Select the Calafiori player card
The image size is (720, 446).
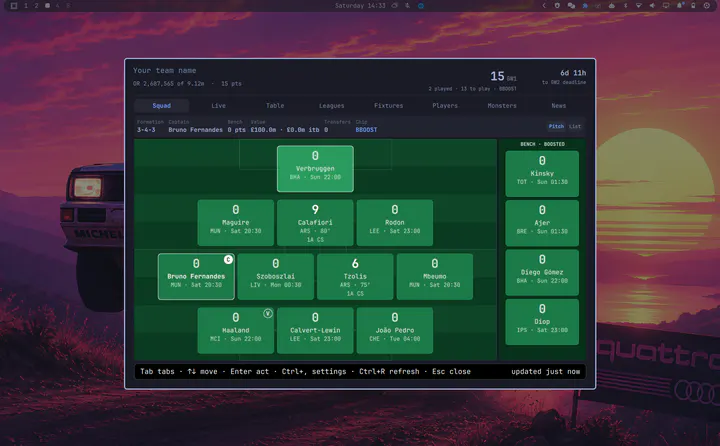tap(315, 223)
